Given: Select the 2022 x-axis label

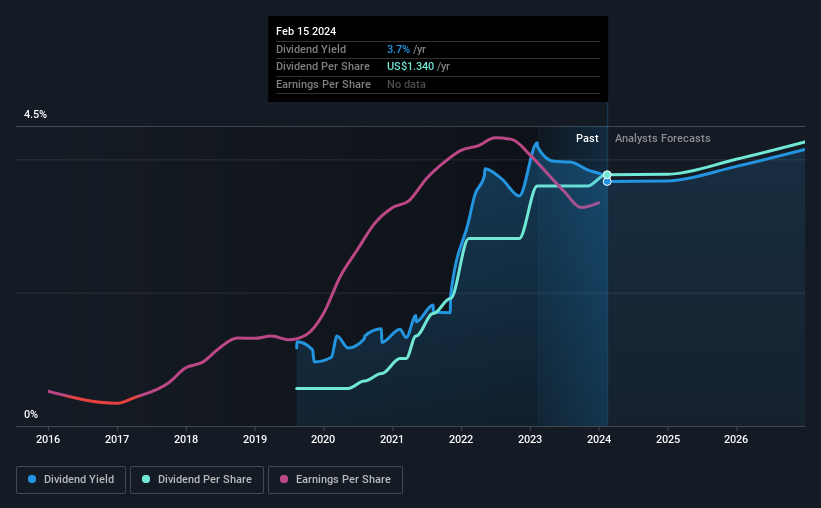Looking at the screenshot, I should (461, 439).
